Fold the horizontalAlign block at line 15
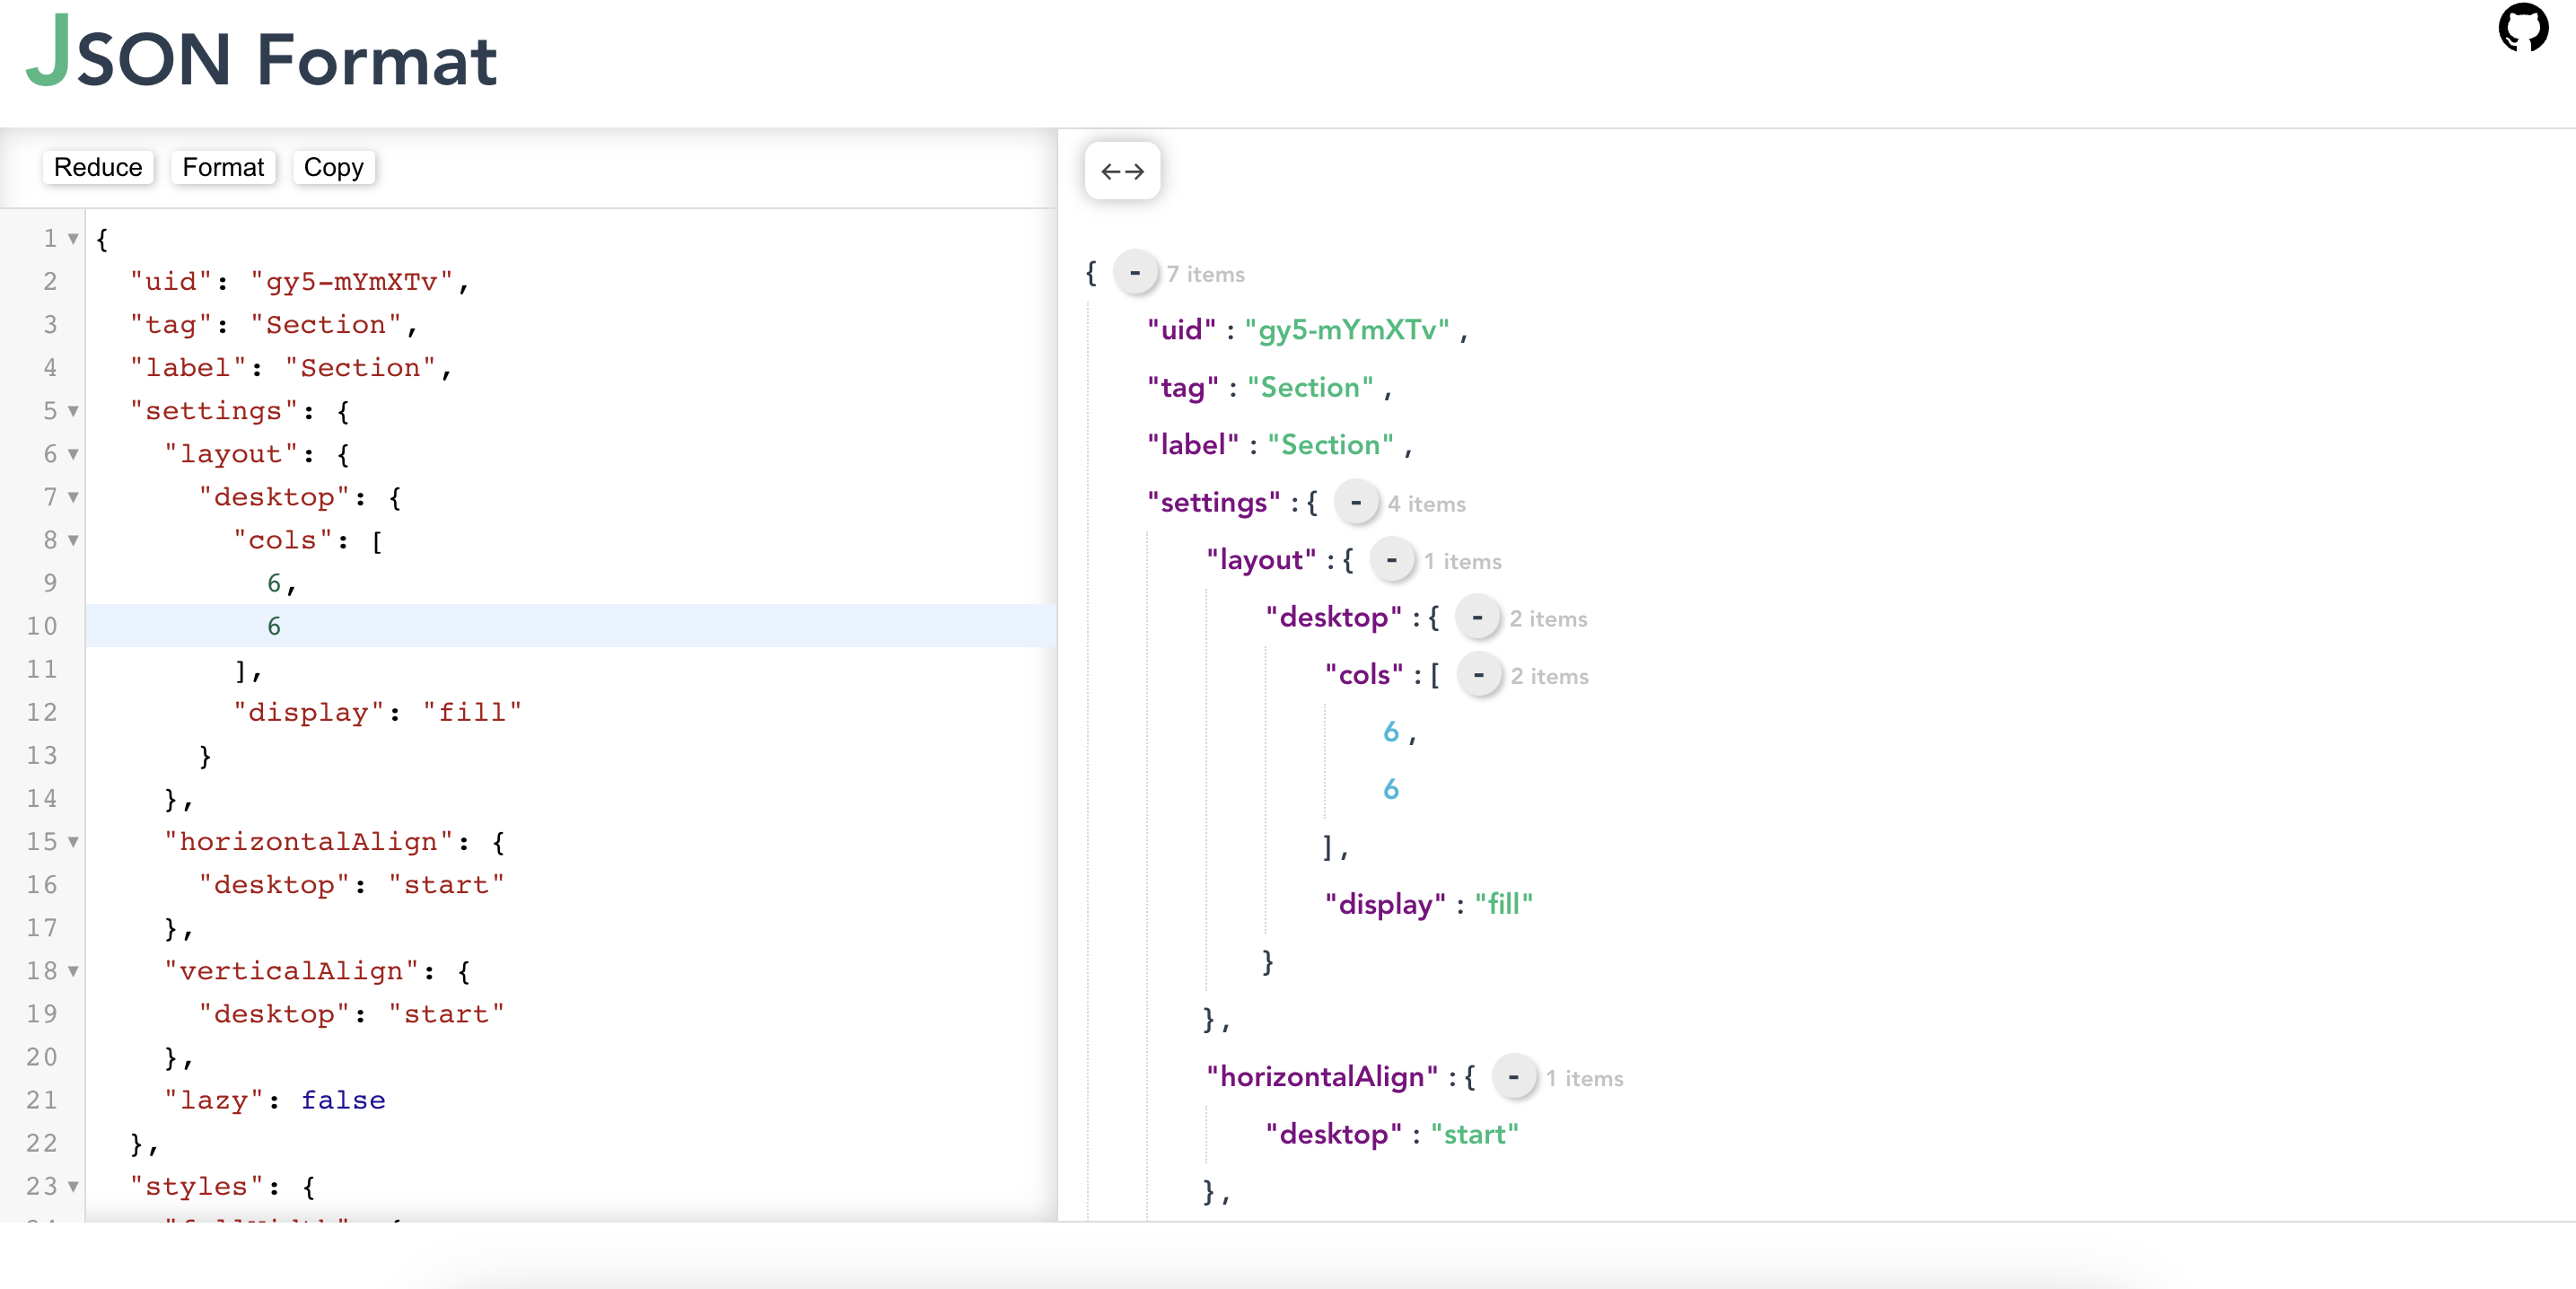Screen dimensions: 2576x1289 [73, 842]
